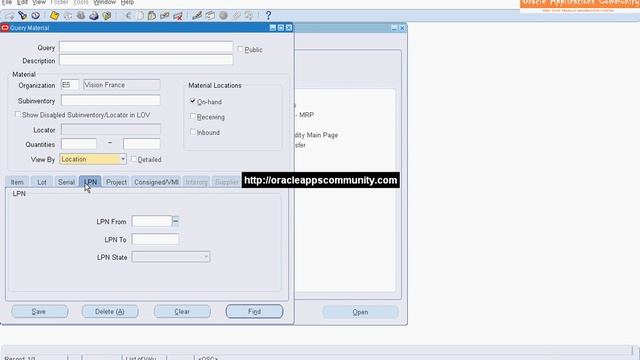Click the Attachments paperclip toolbar icon
The image size is (640, 360).
pos(236,16)
